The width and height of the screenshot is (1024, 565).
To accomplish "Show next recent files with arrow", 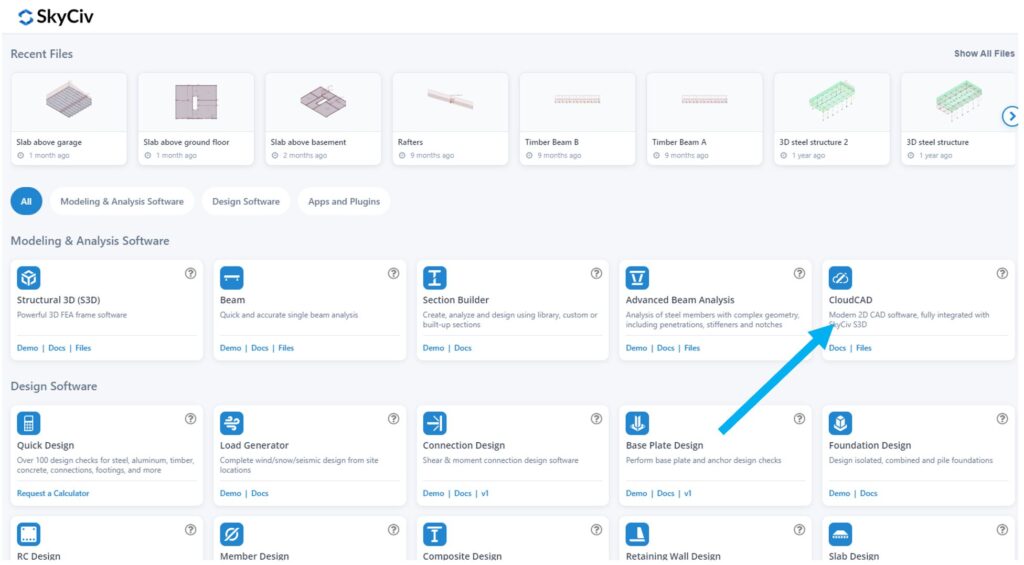I will coord(1011,117).
